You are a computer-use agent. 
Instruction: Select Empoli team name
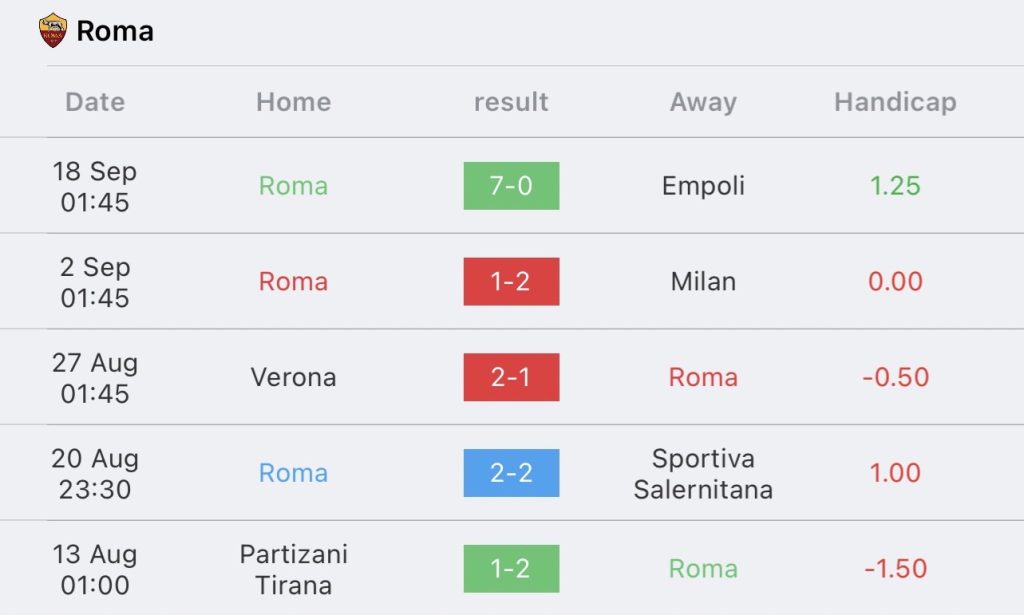coord(703,186)
